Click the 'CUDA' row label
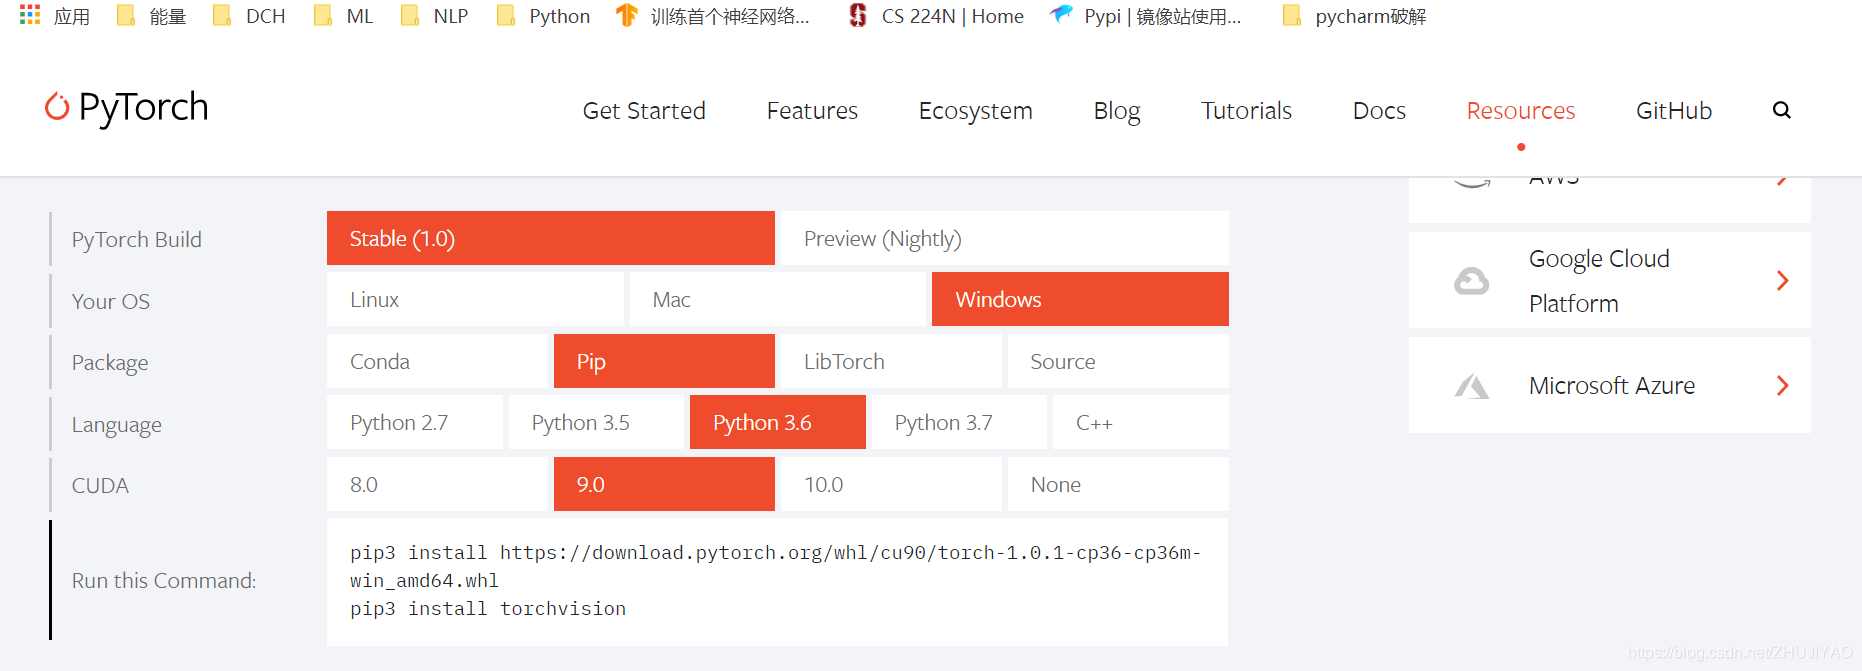This screenshot has width=1862, height=671. tap(100, 486)
